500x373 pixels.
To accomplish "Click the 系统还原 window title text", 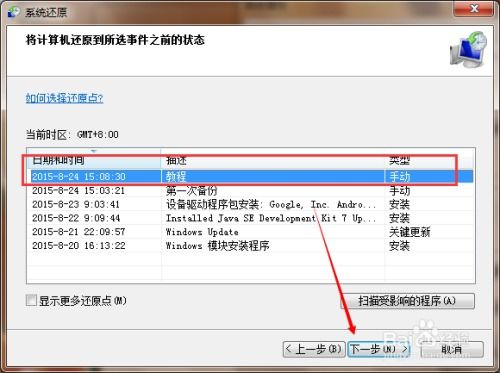I will [46, 12].
